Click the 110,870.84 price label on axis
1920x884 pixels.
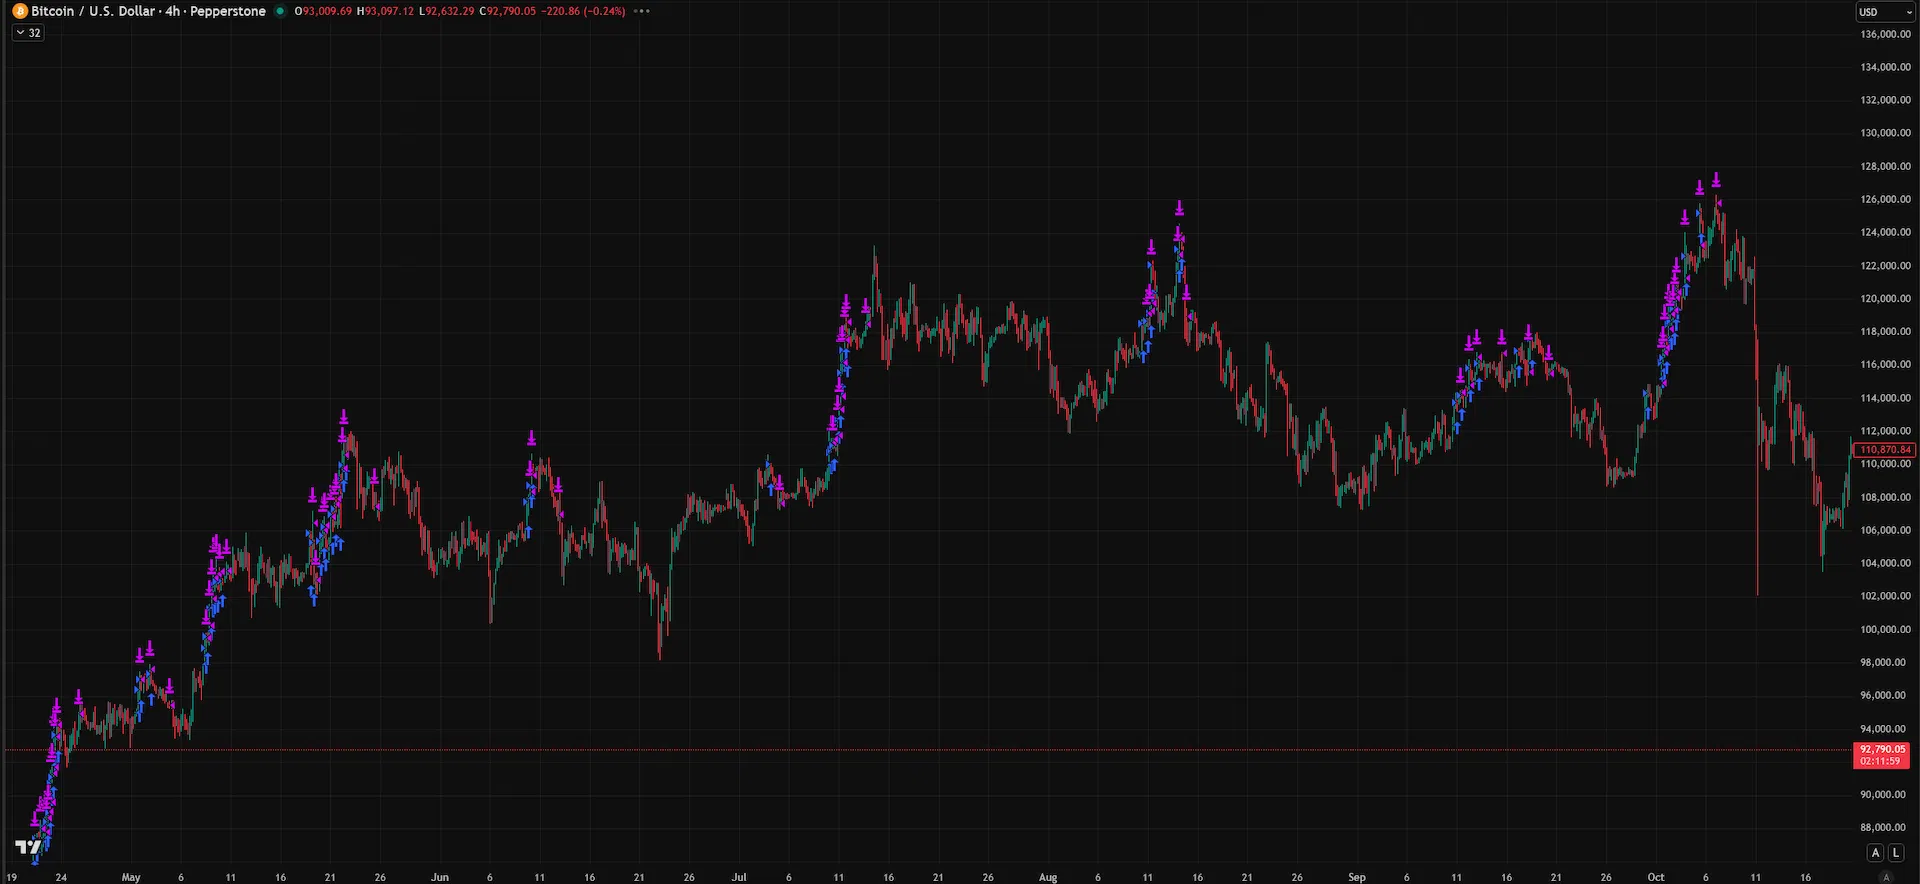coord(1884,450)
